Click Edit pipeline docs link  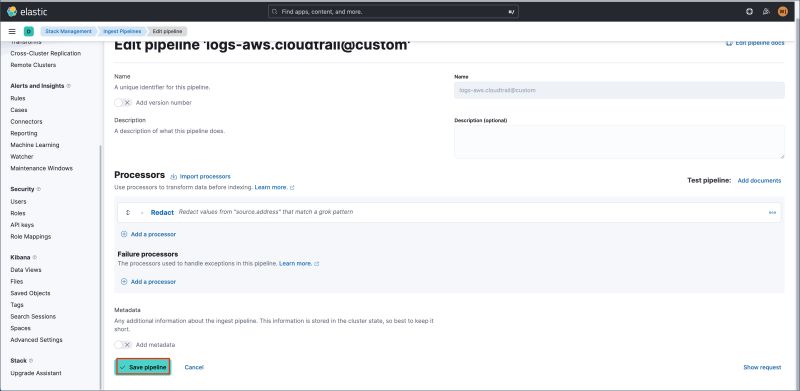tap(760, 43)
